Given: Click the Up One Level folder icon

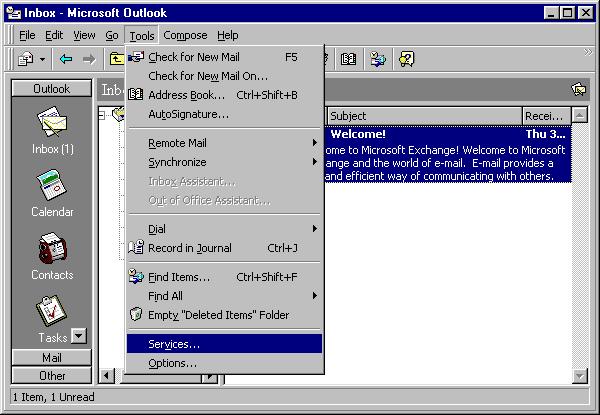Looking at the screenshot, I should (x=116, y=59).
